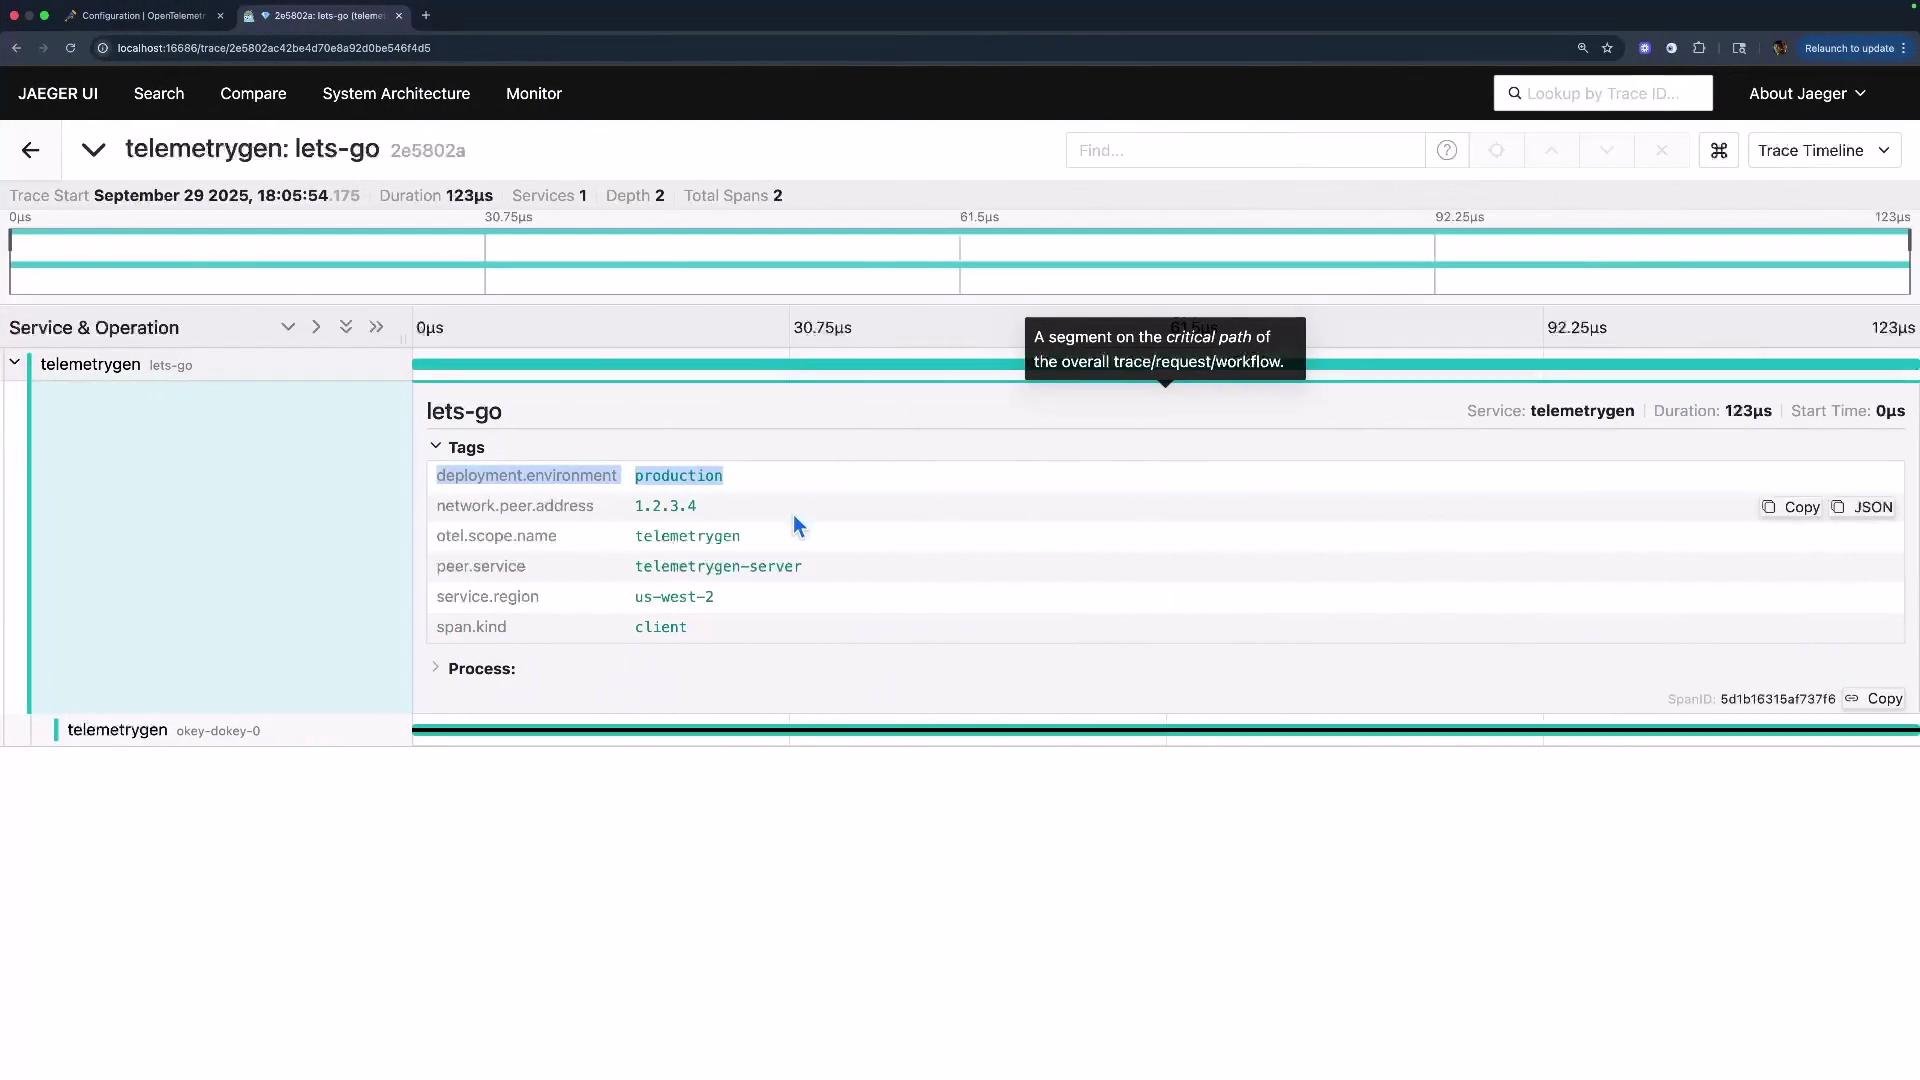Open System Architecture page
Viewport: 1920px width, 1080px height.
click(x=396, y=93)
